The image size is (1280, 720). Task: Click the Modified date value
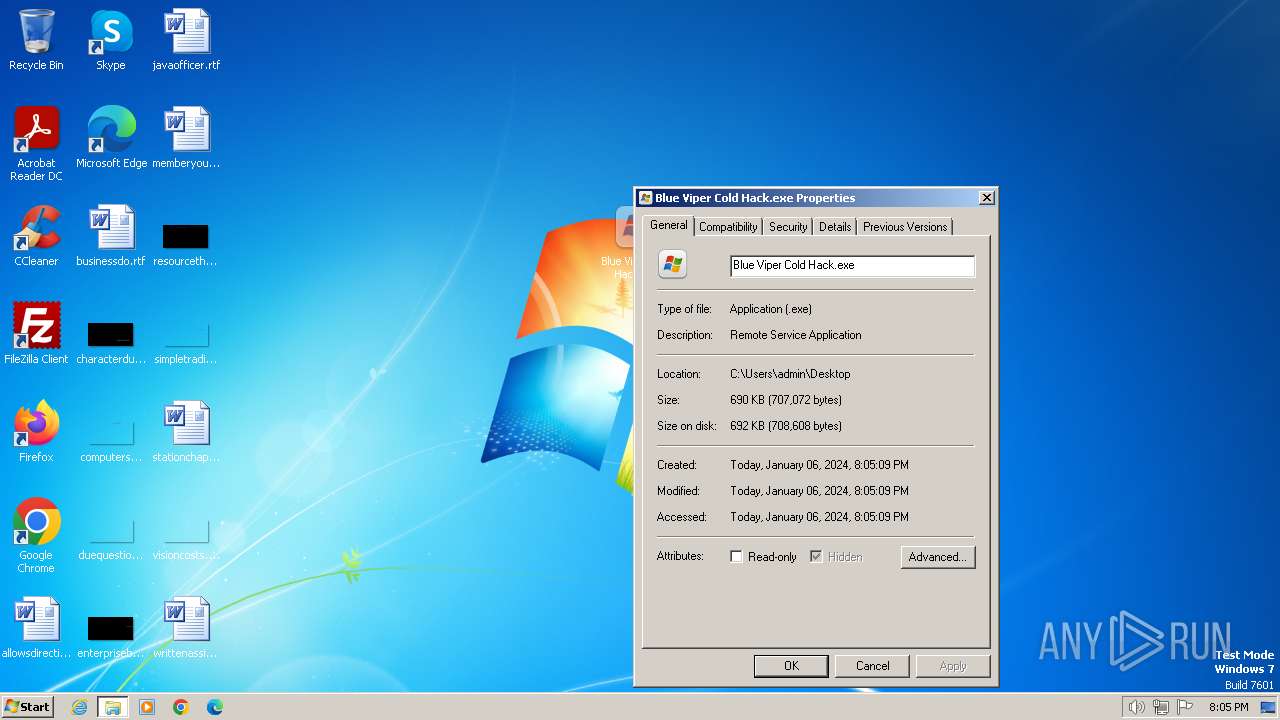[820, 491]
